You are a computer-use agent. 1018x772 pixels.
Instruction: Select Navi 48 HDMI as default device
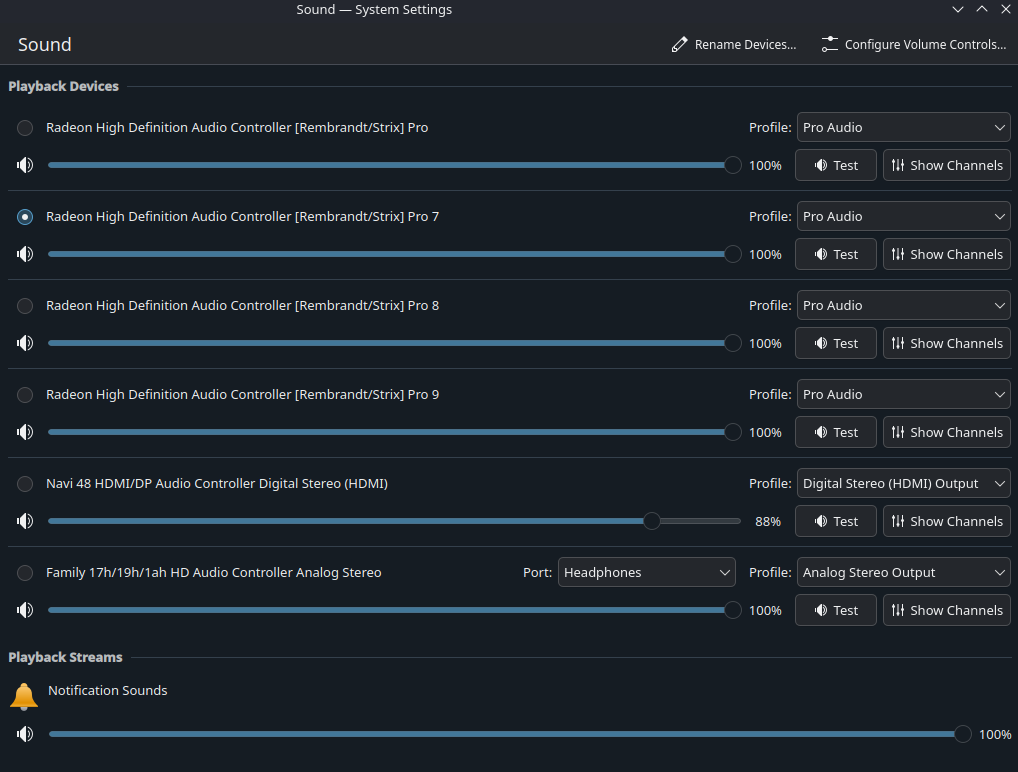[25, 484]
